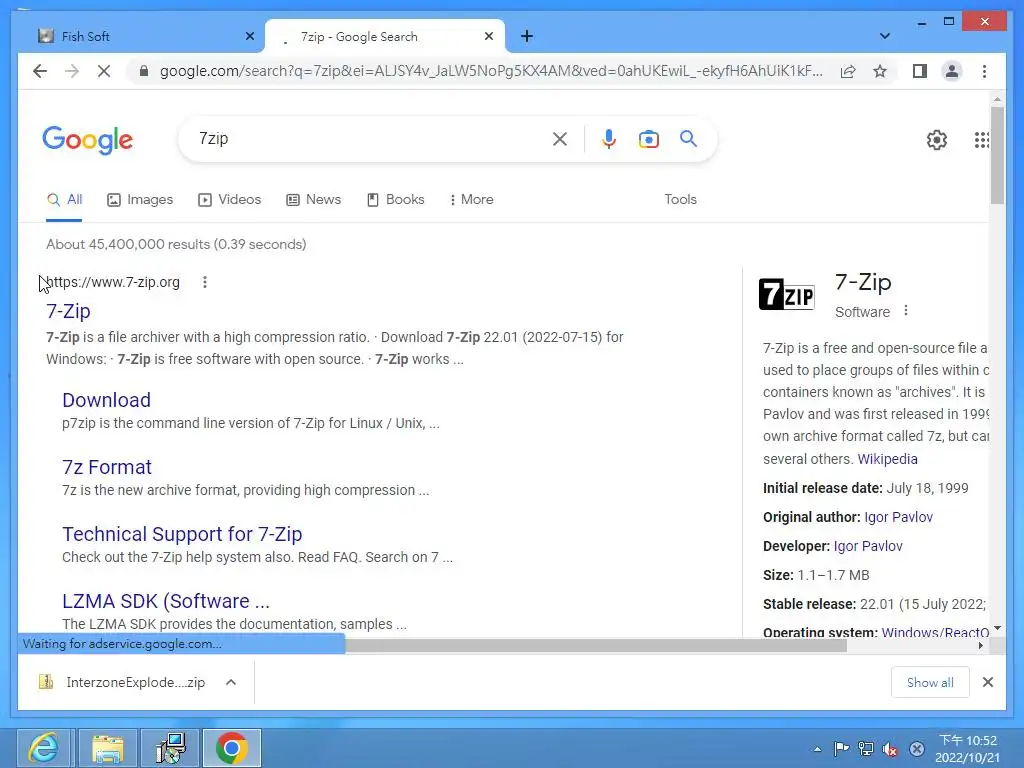Screen dimensions: 1024x768
Task: Show hidden system tray icons
Action: coord(817,749)
